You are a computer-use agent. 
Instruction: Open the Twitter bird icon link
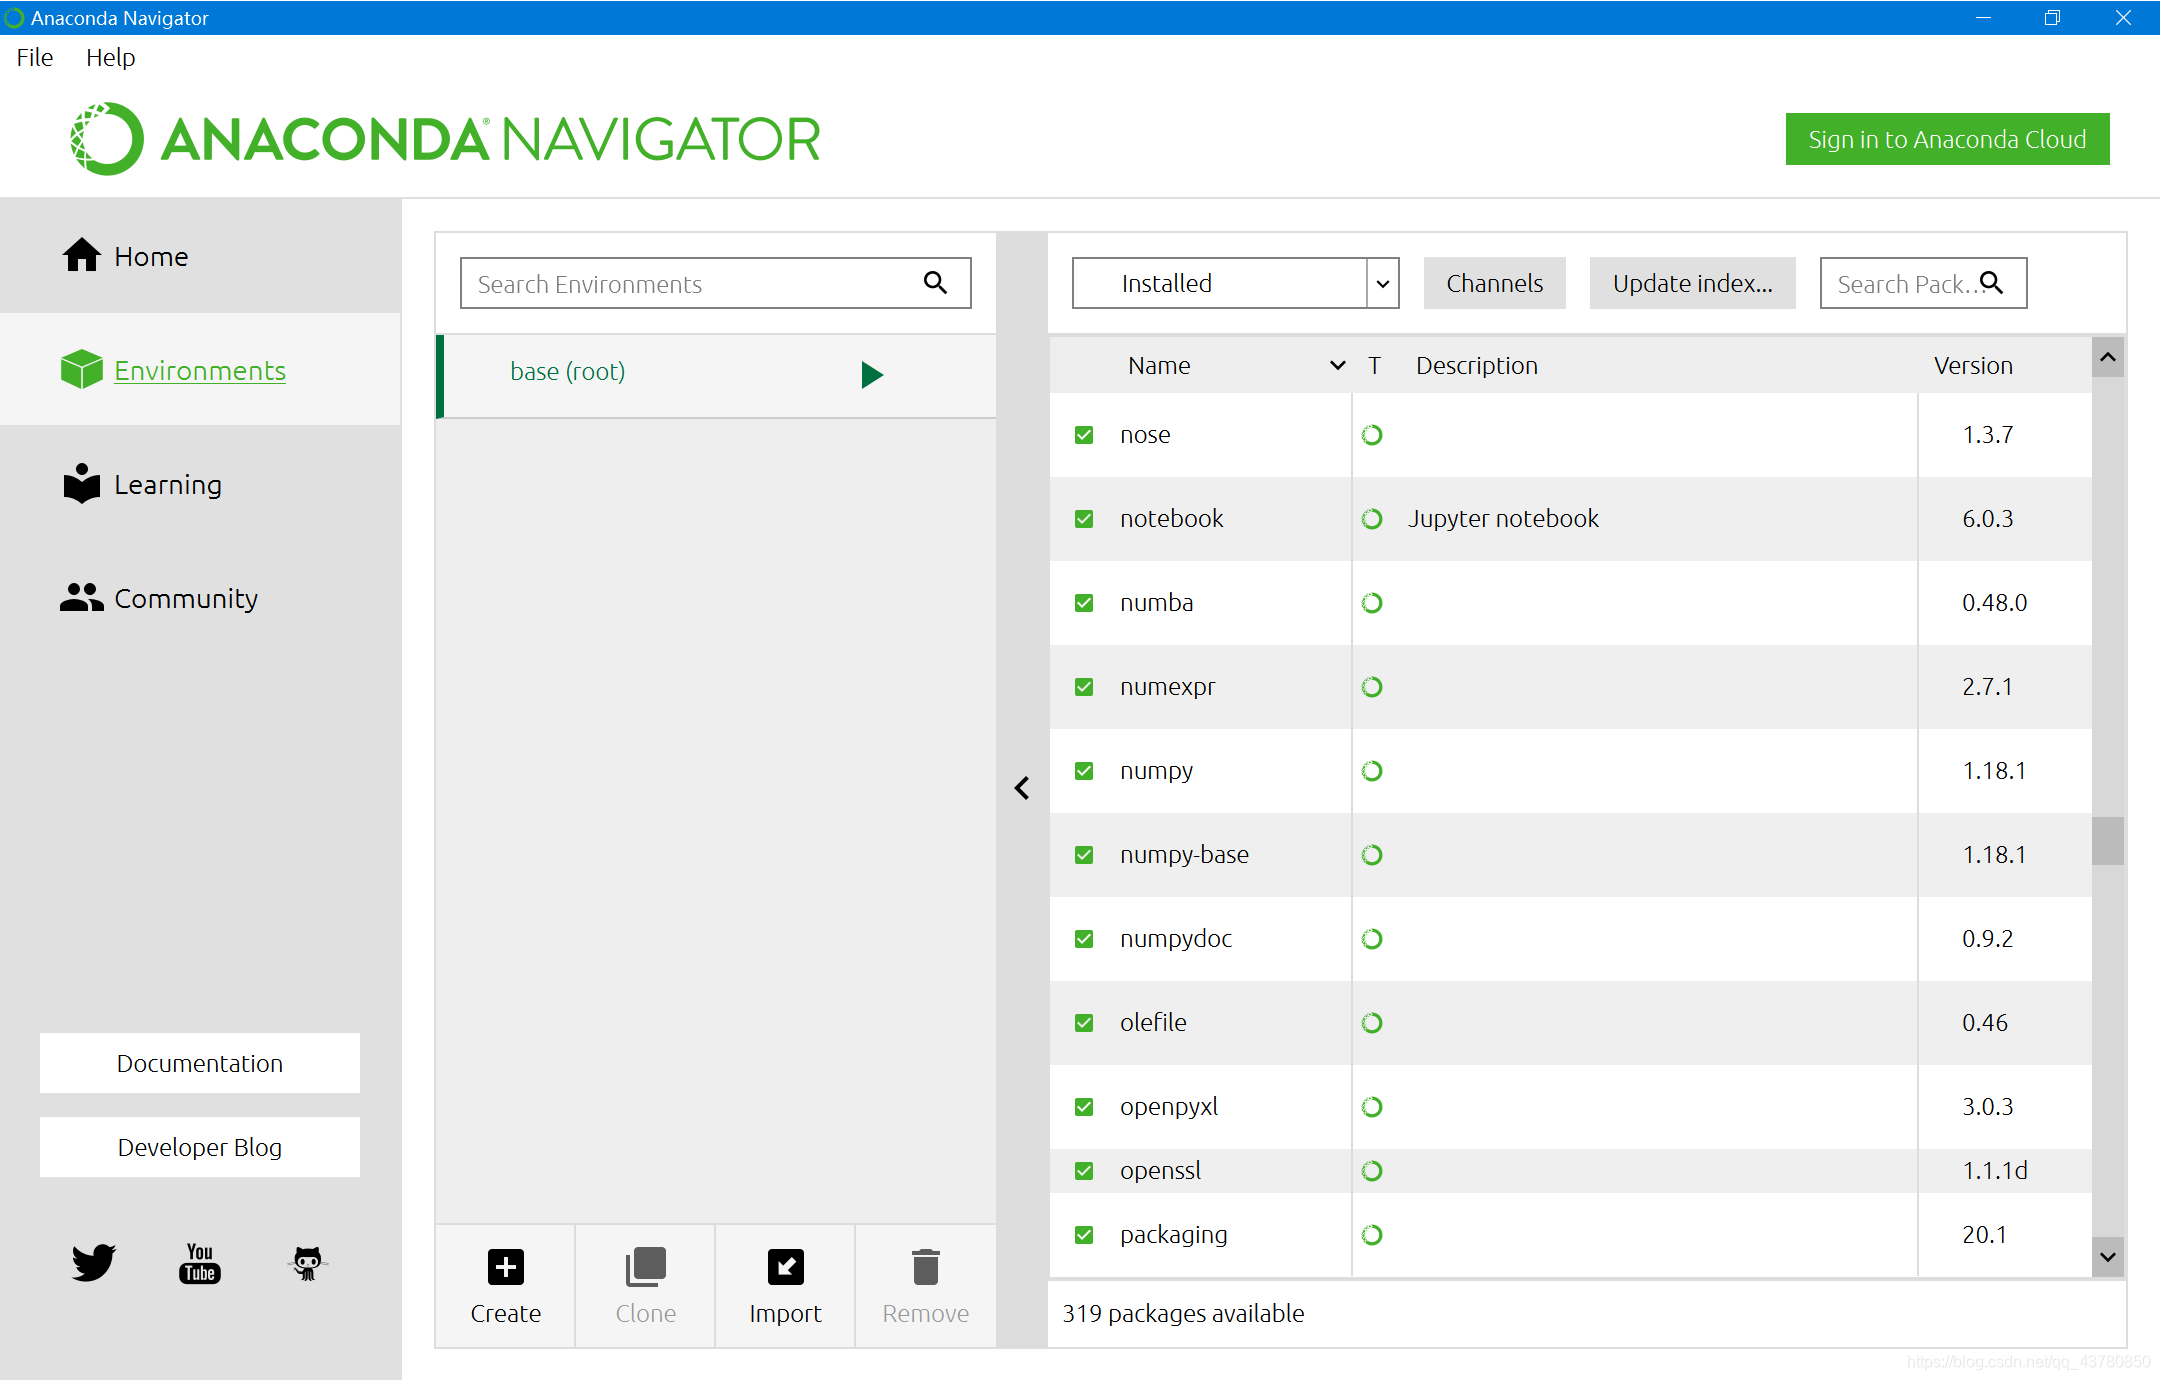pos(93,1263)
